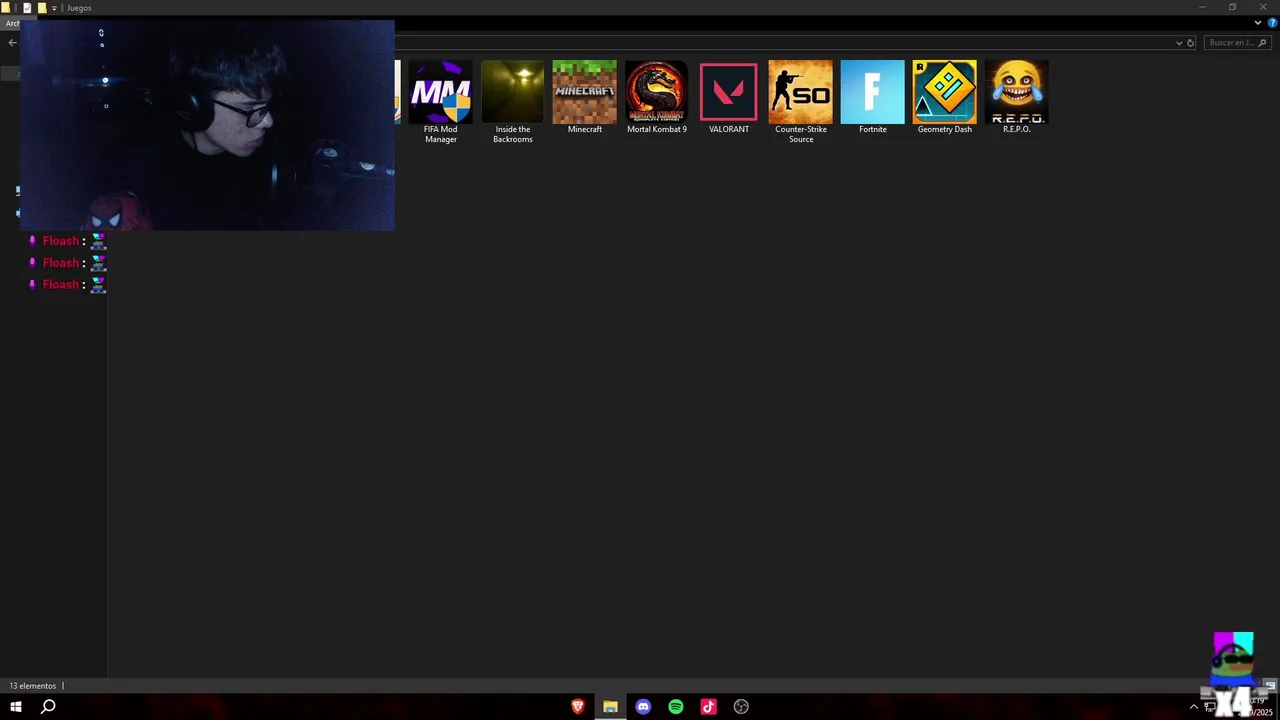Open the Inside the Backrooms game icon
This screenshot has height=720, width=1280.
(513, 92)
